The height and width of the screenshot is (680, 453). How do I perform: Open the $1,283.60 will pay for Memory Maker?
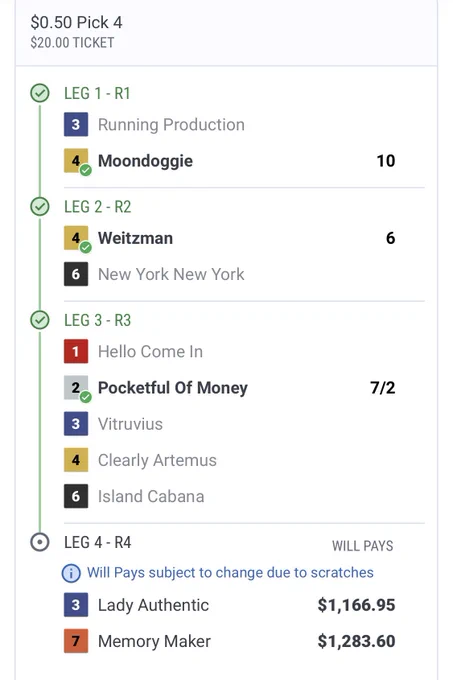[356, 641]
